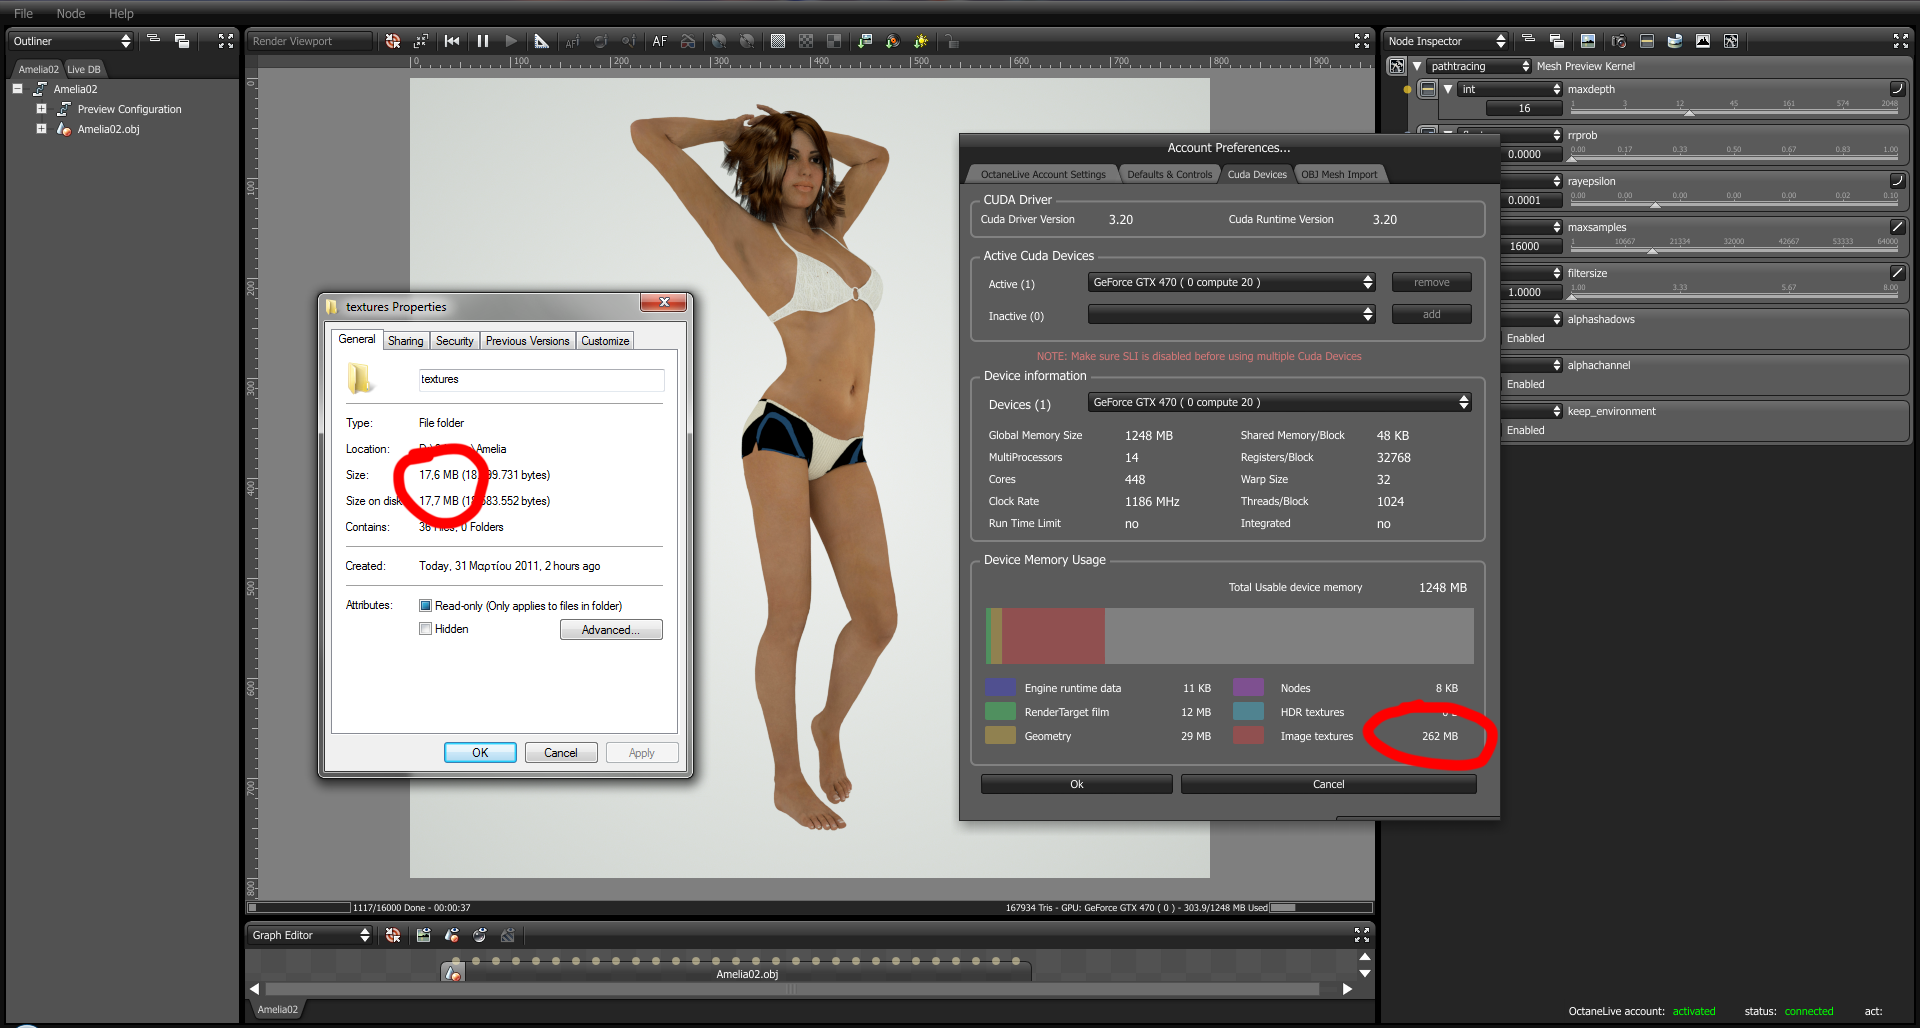Click the greyed play button in Render Viewport

511,41
